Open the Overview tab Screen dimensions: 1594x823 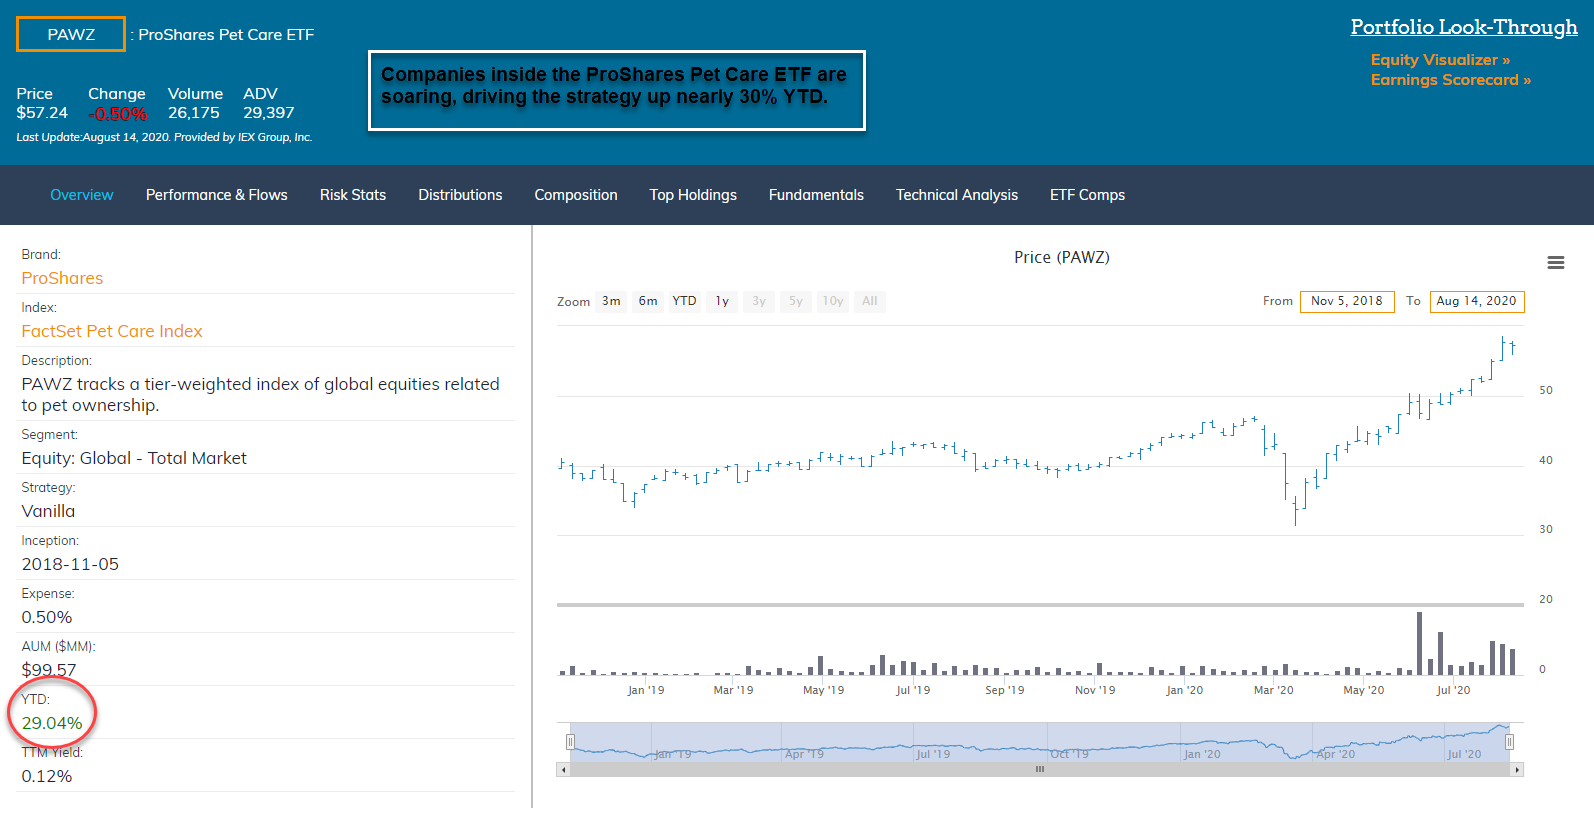click(82, 195)
